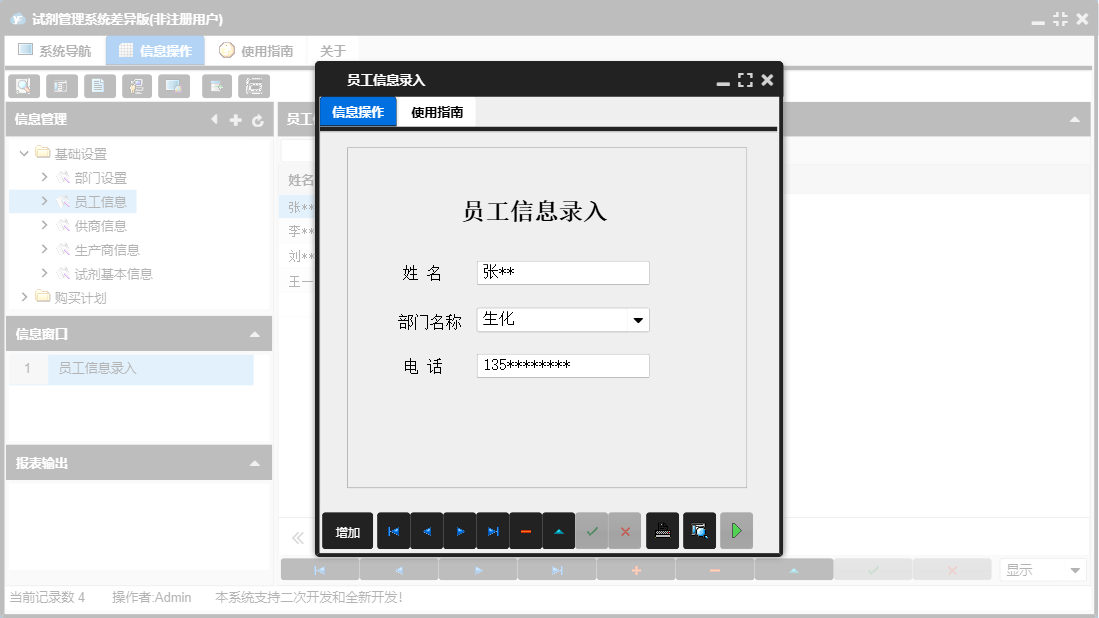Collapse the 基础设置 tree folder
Image resolution: width=1099 pixels, height=618 pixels.
coord(24,153)
